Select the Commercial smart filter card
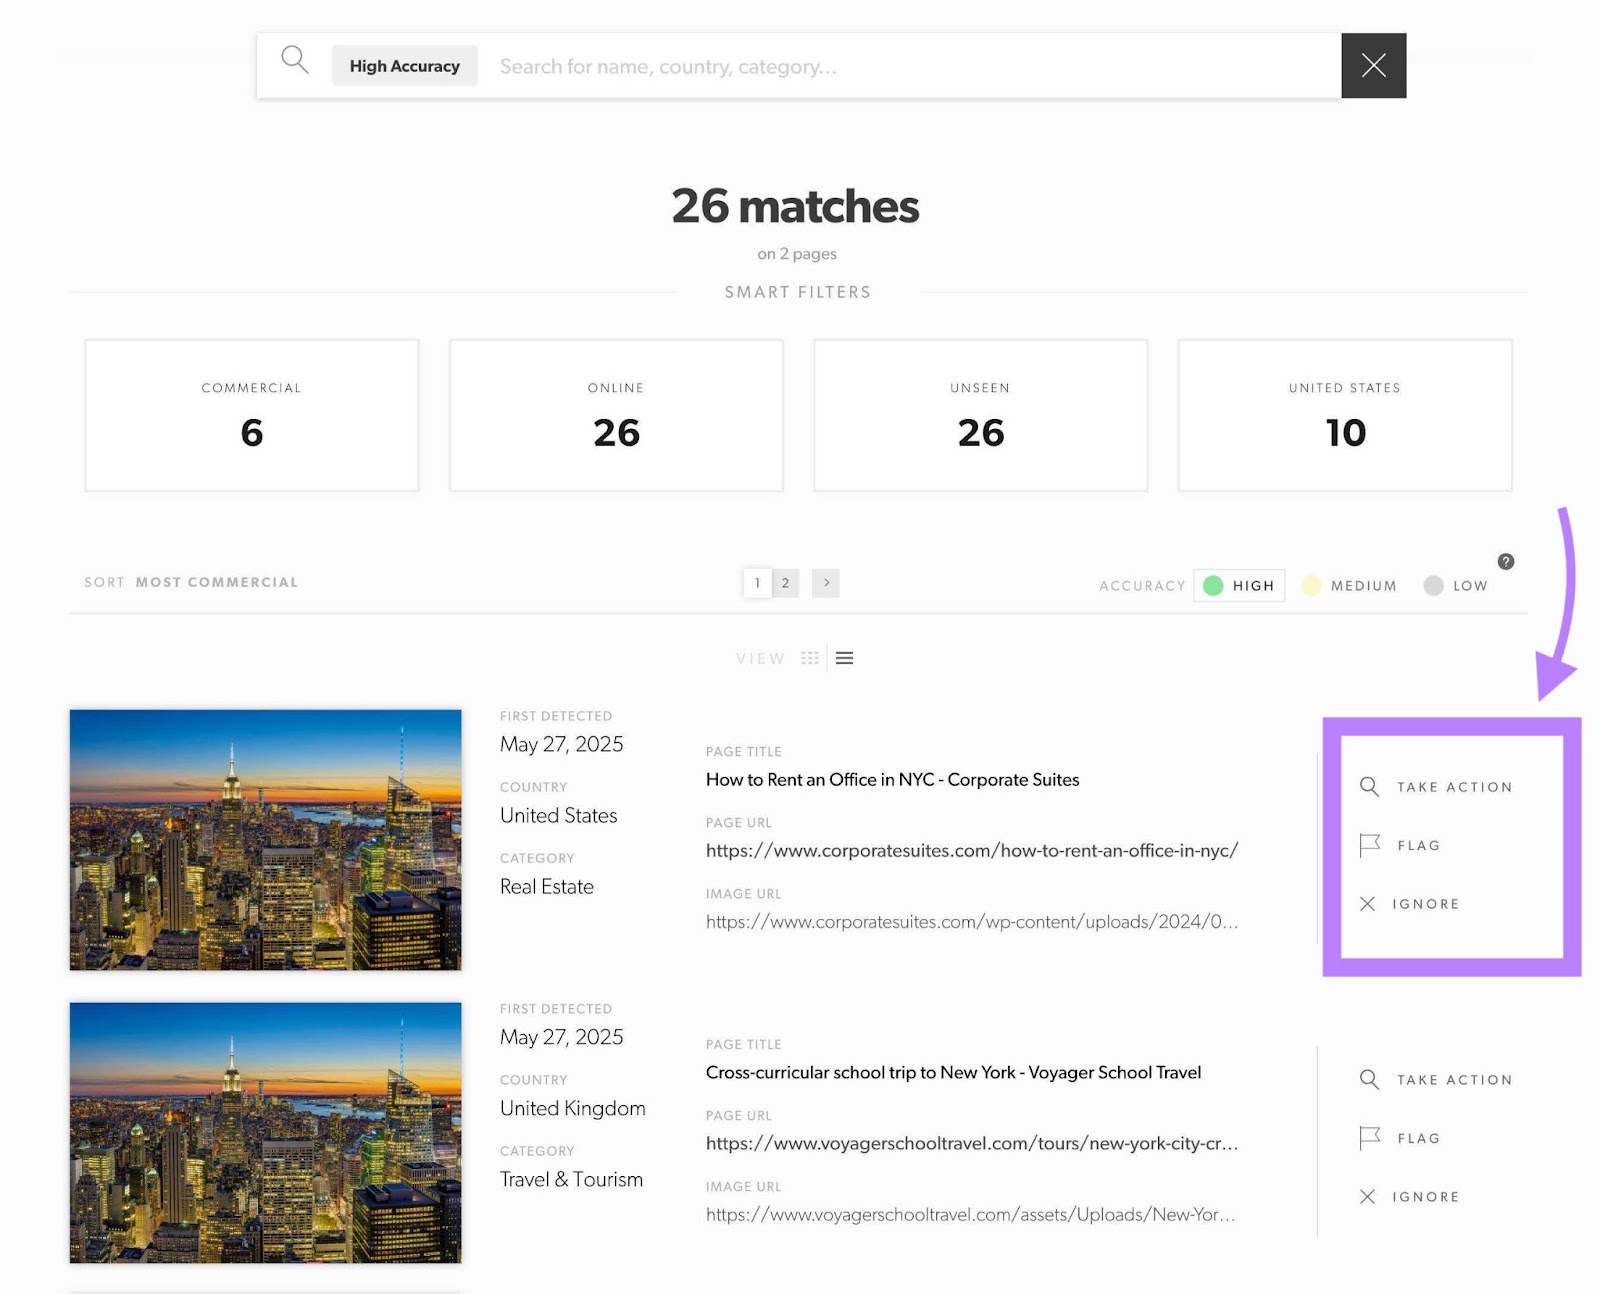 click(x=251, y=415)
